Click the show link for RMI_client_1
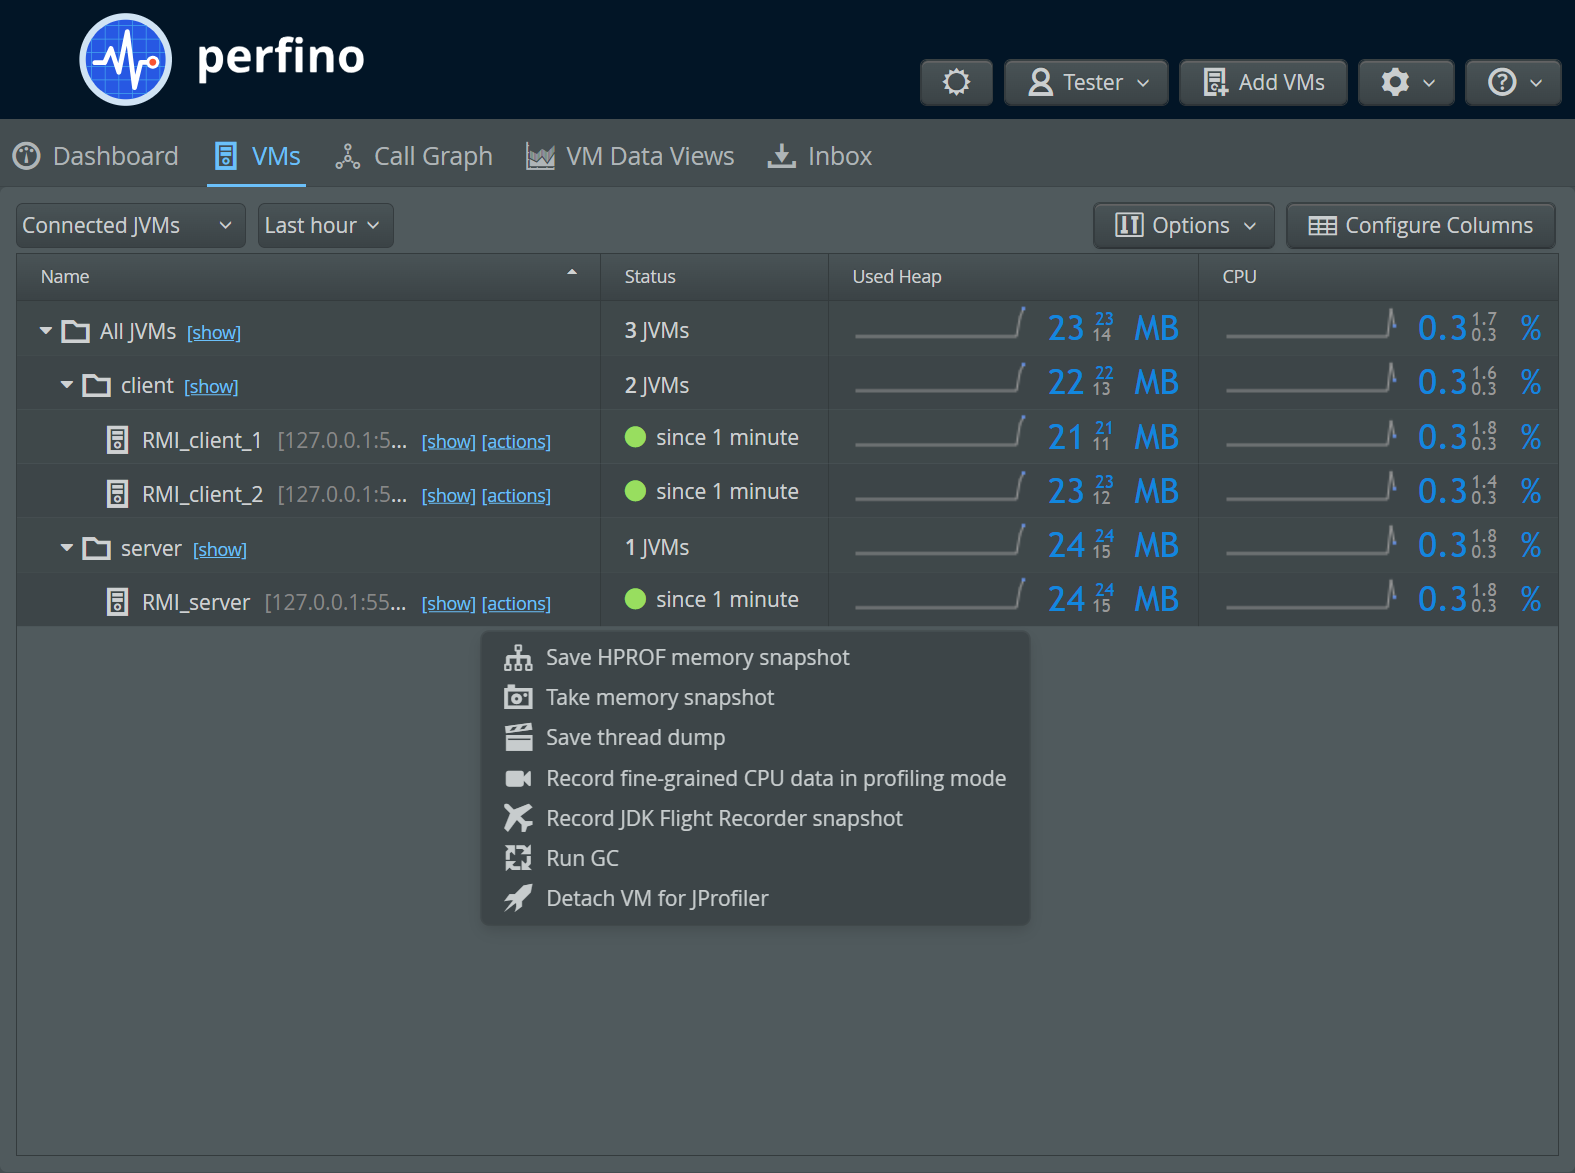Viewport: 1575px width, 1173px height. pos(449,442)
